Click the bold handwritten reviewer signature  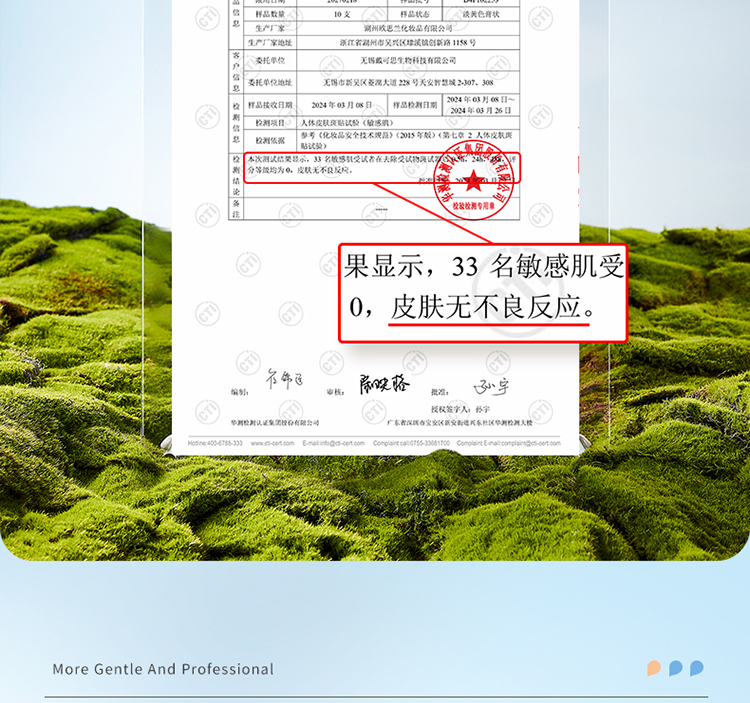(385, 384)
